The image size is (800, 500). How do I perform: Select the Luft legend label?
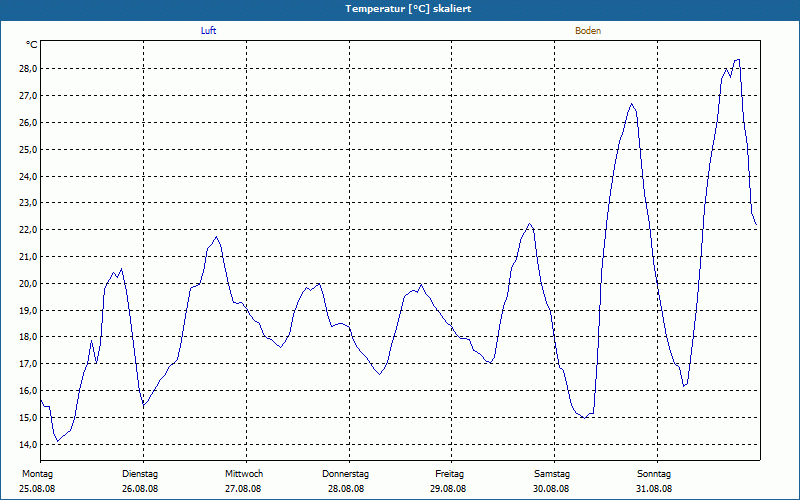208,31
